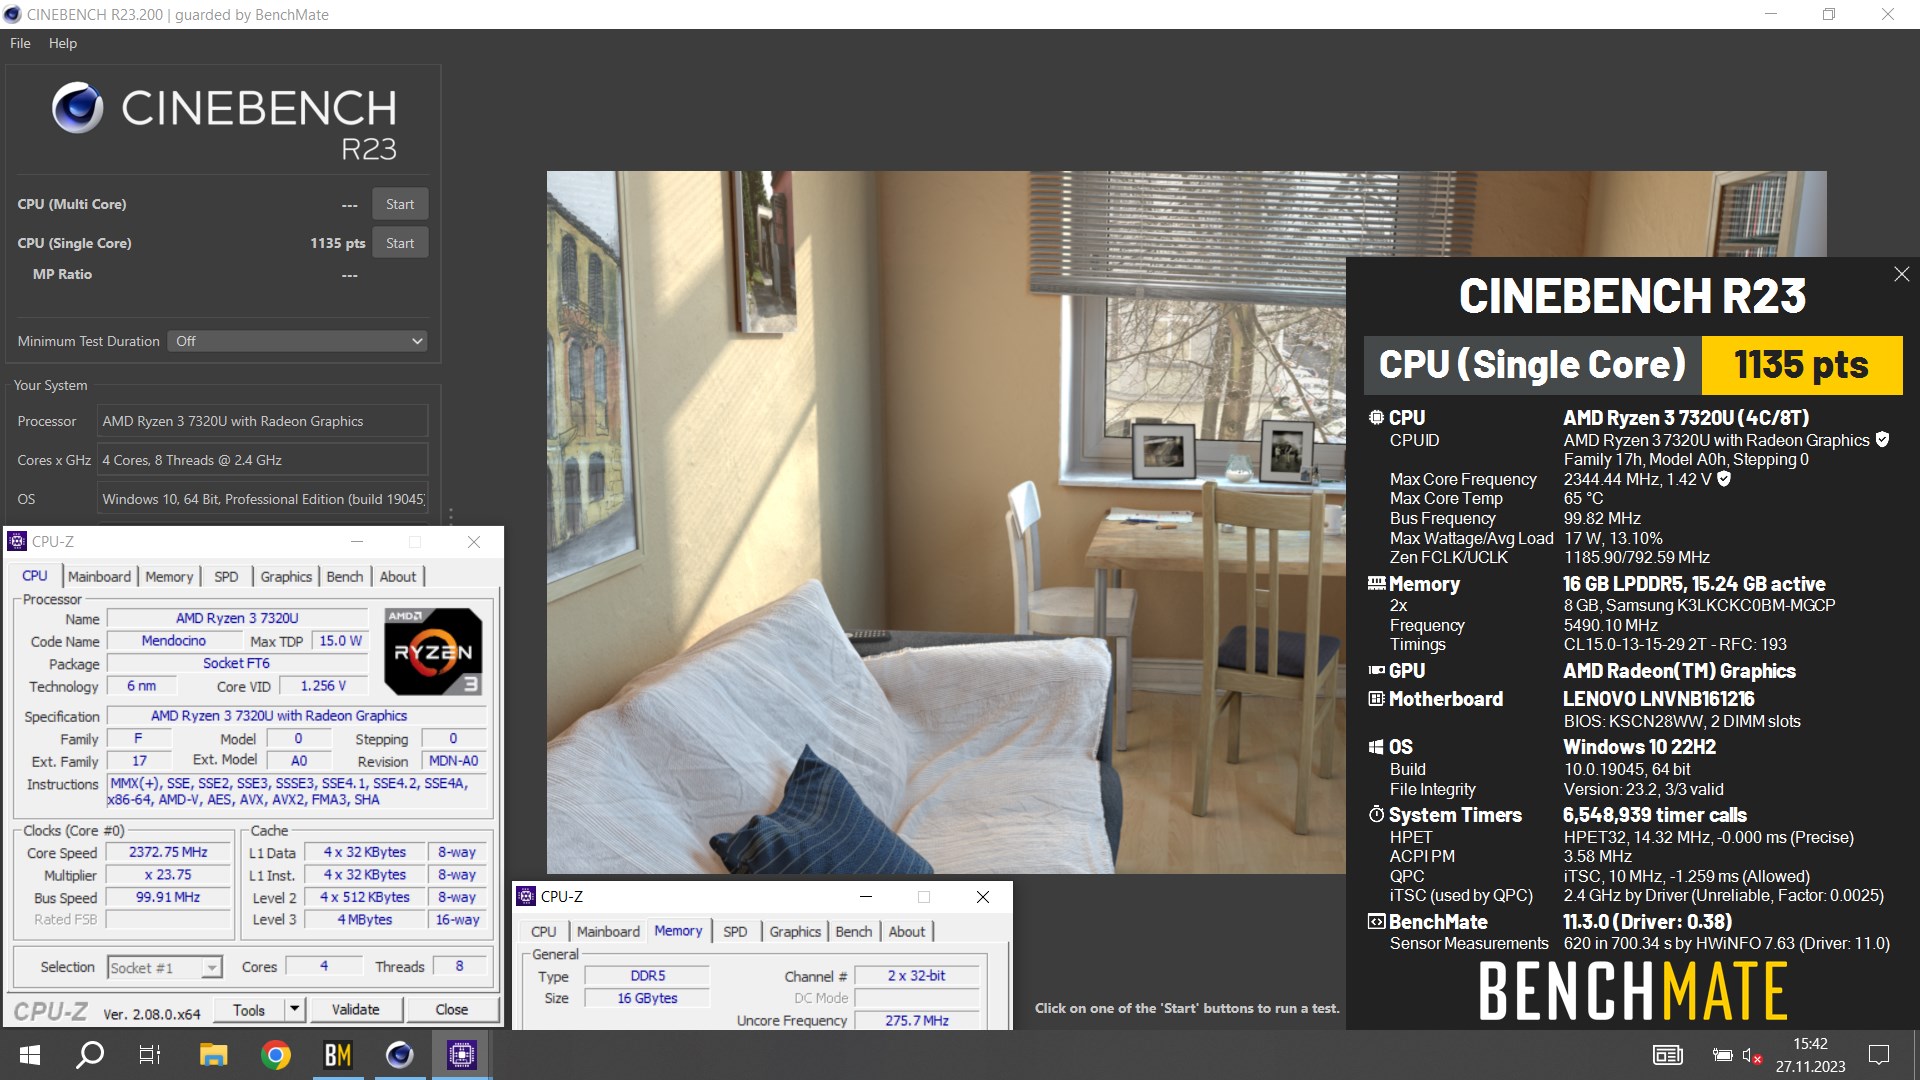Switch to Memory tab in top CPU-Z window
This screenshot has height=1080, width=1920.
coord(169,576)
